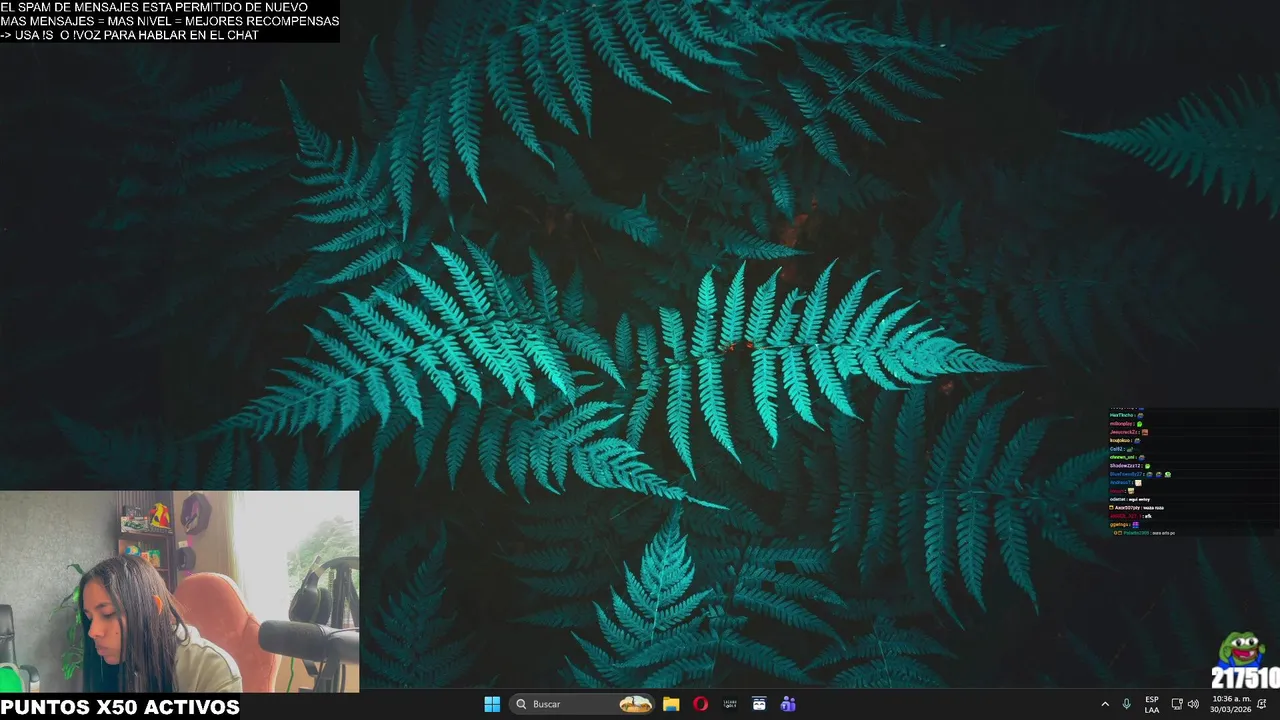
Task: Click the microphone icon in system tray
Action: coord(1127,704)
